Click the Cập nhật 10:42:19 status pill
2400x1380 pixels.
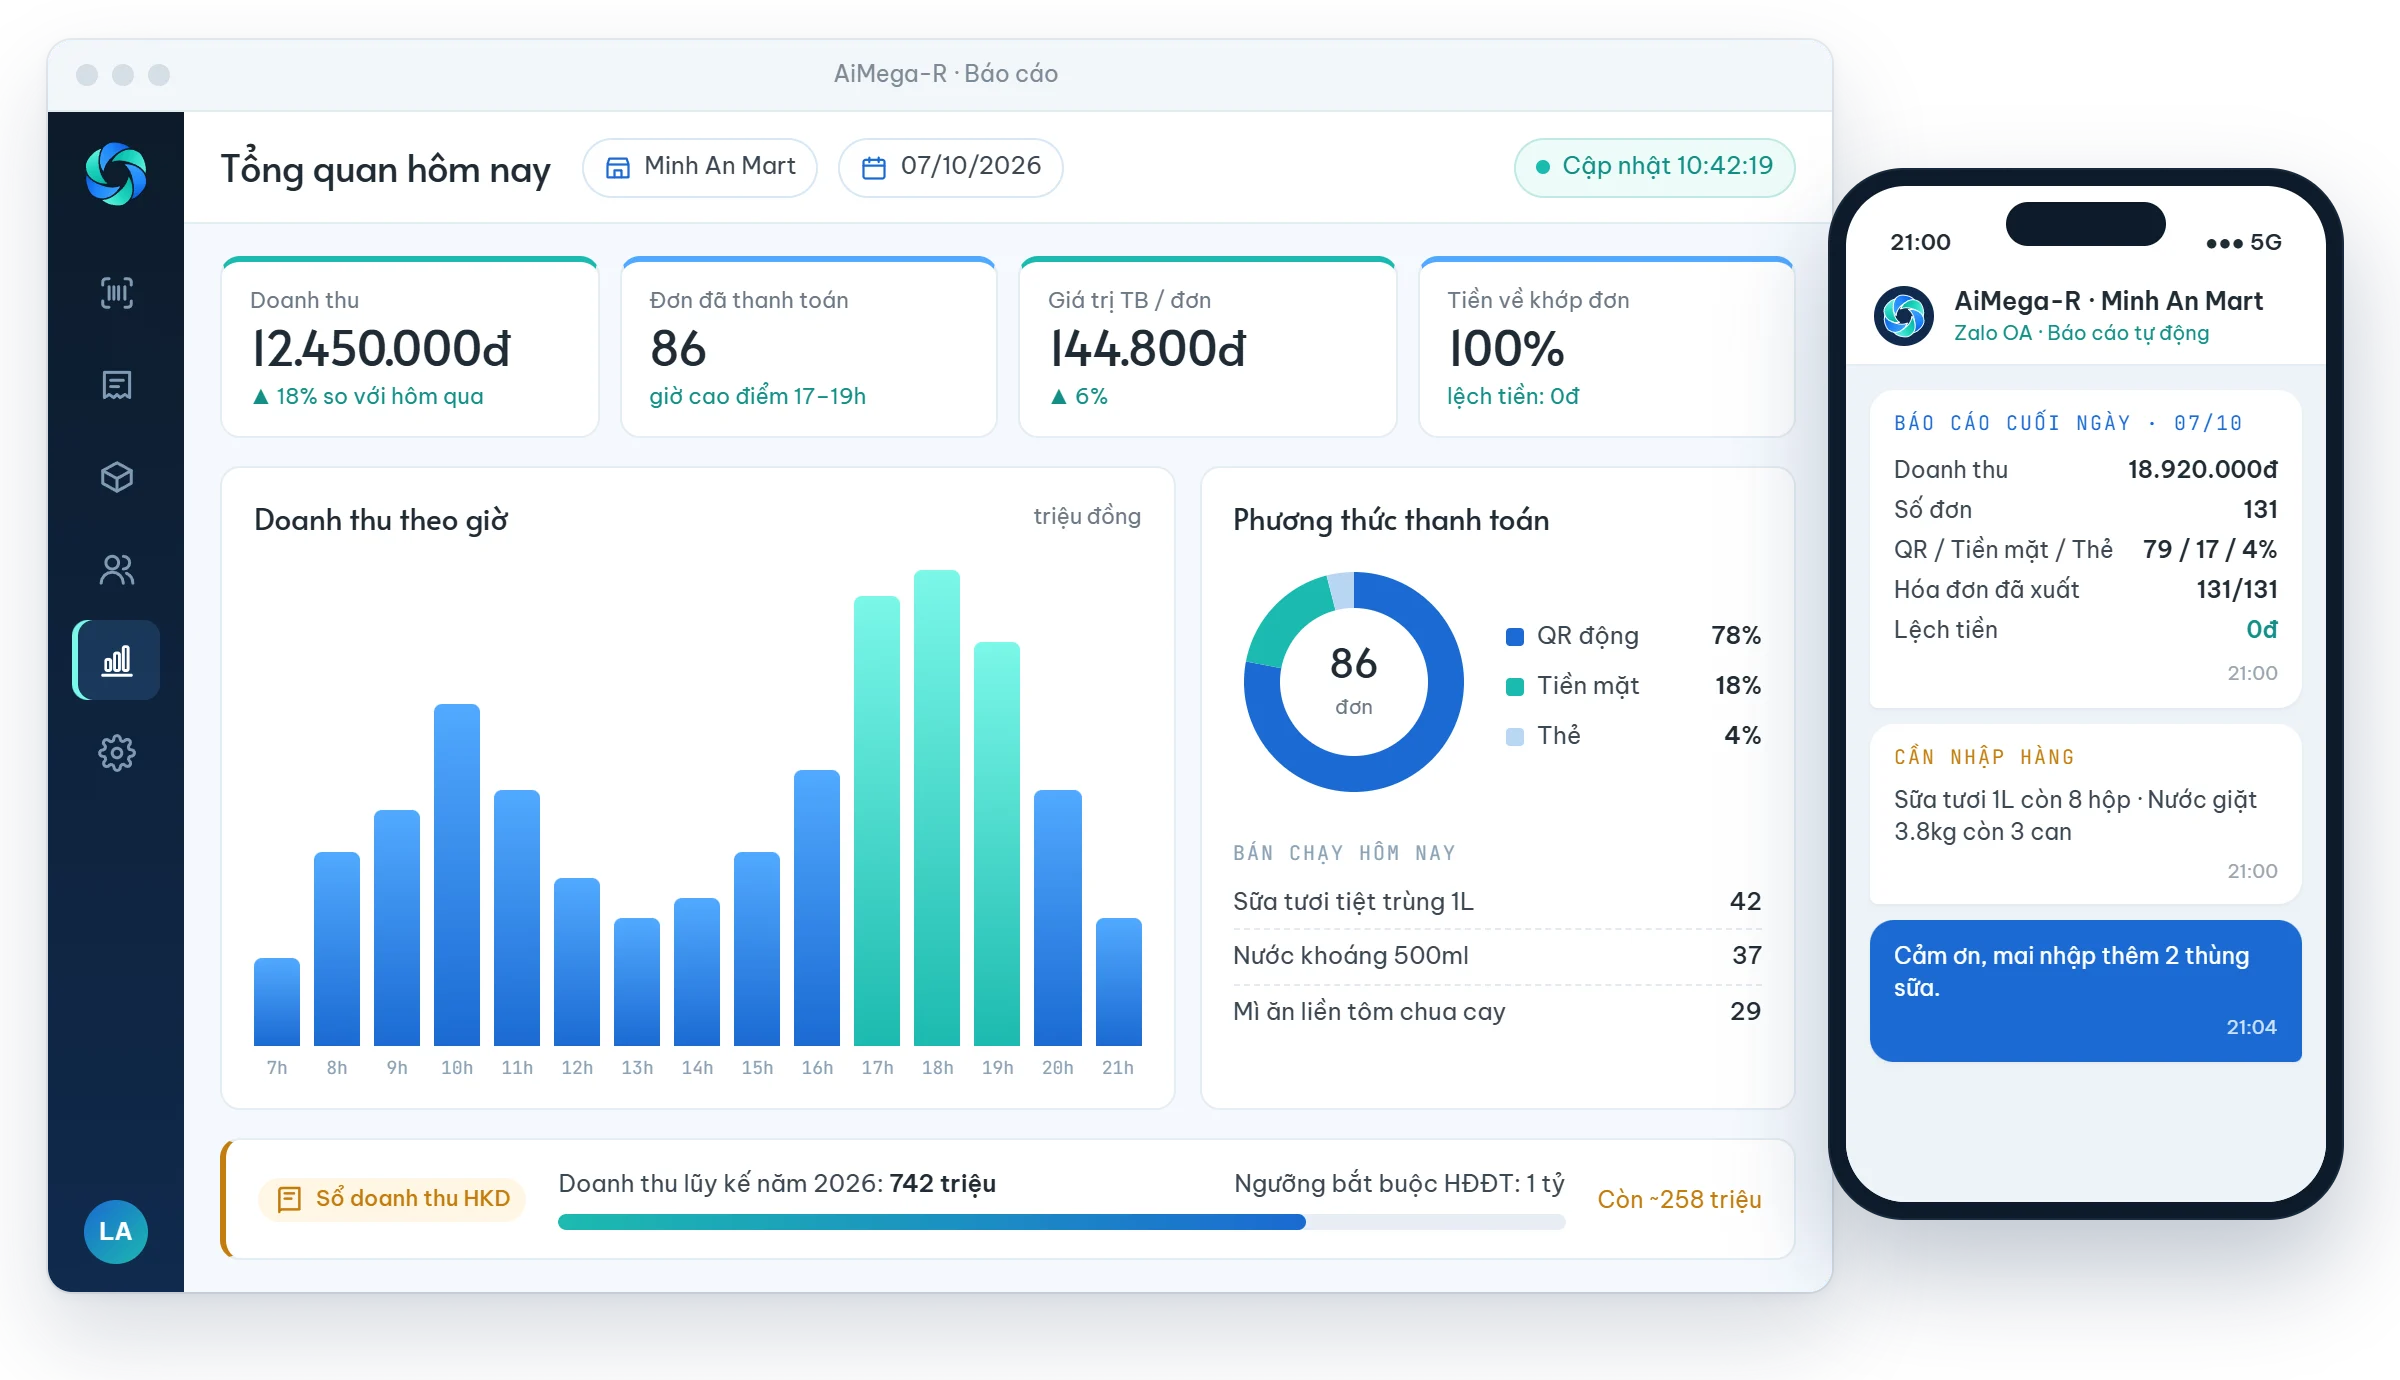tap(1655, 167)
